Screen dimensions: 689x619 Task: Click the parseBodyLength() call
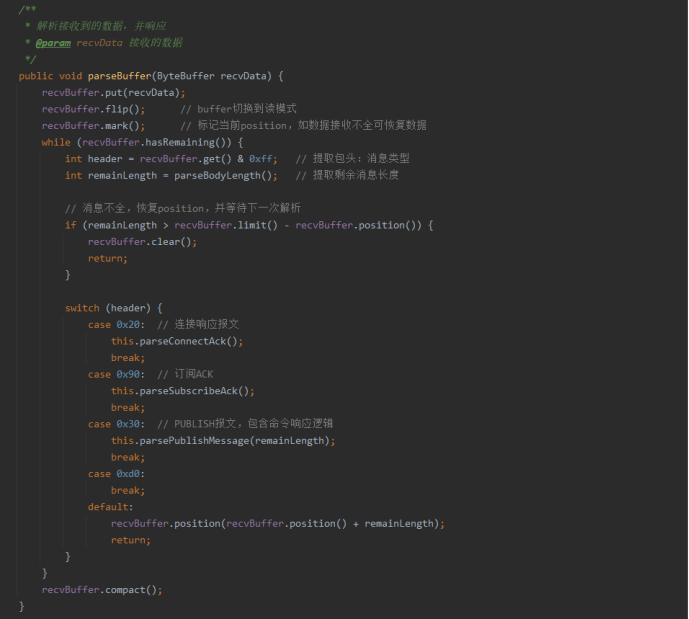click(223, 176)
